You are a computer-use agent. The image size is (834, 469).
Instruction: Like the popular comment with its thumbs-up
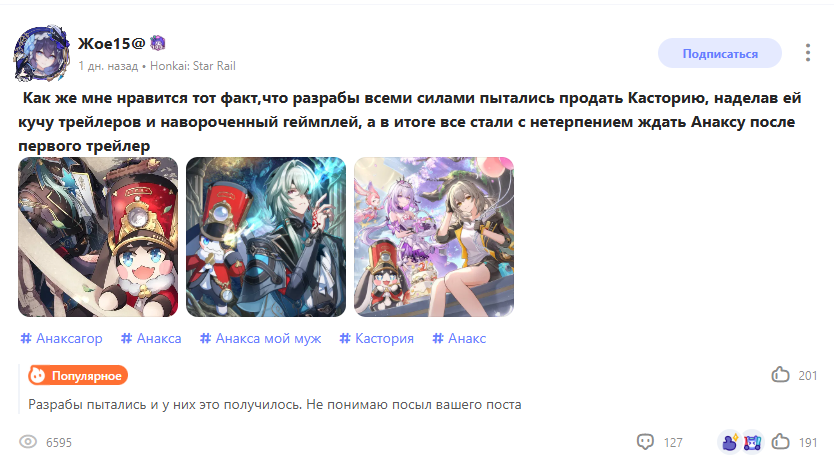(x=780, y=375)
